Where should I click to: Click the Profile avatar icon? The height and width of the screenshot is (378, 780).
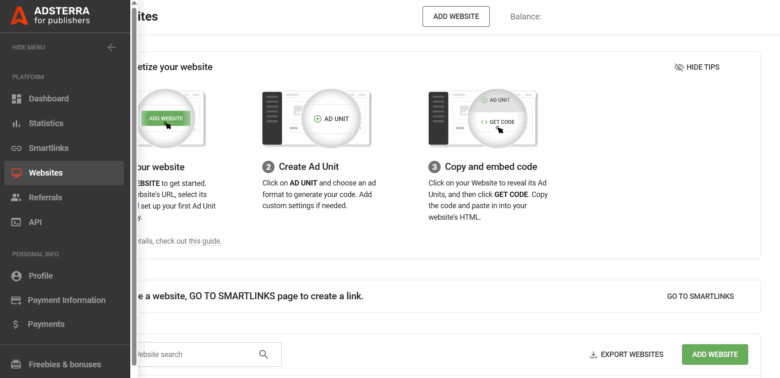tap(16, 276)
